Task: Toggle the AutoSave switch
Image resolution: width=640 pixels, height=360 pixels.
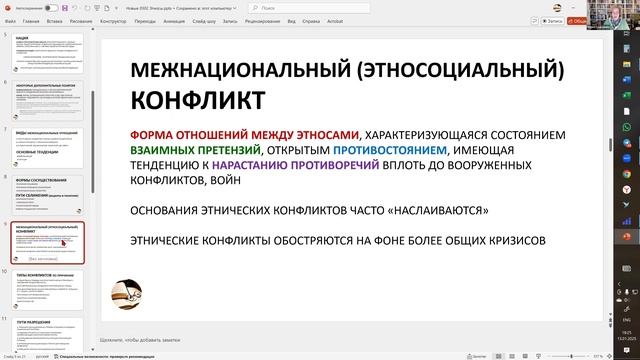Action: (51, 8)
